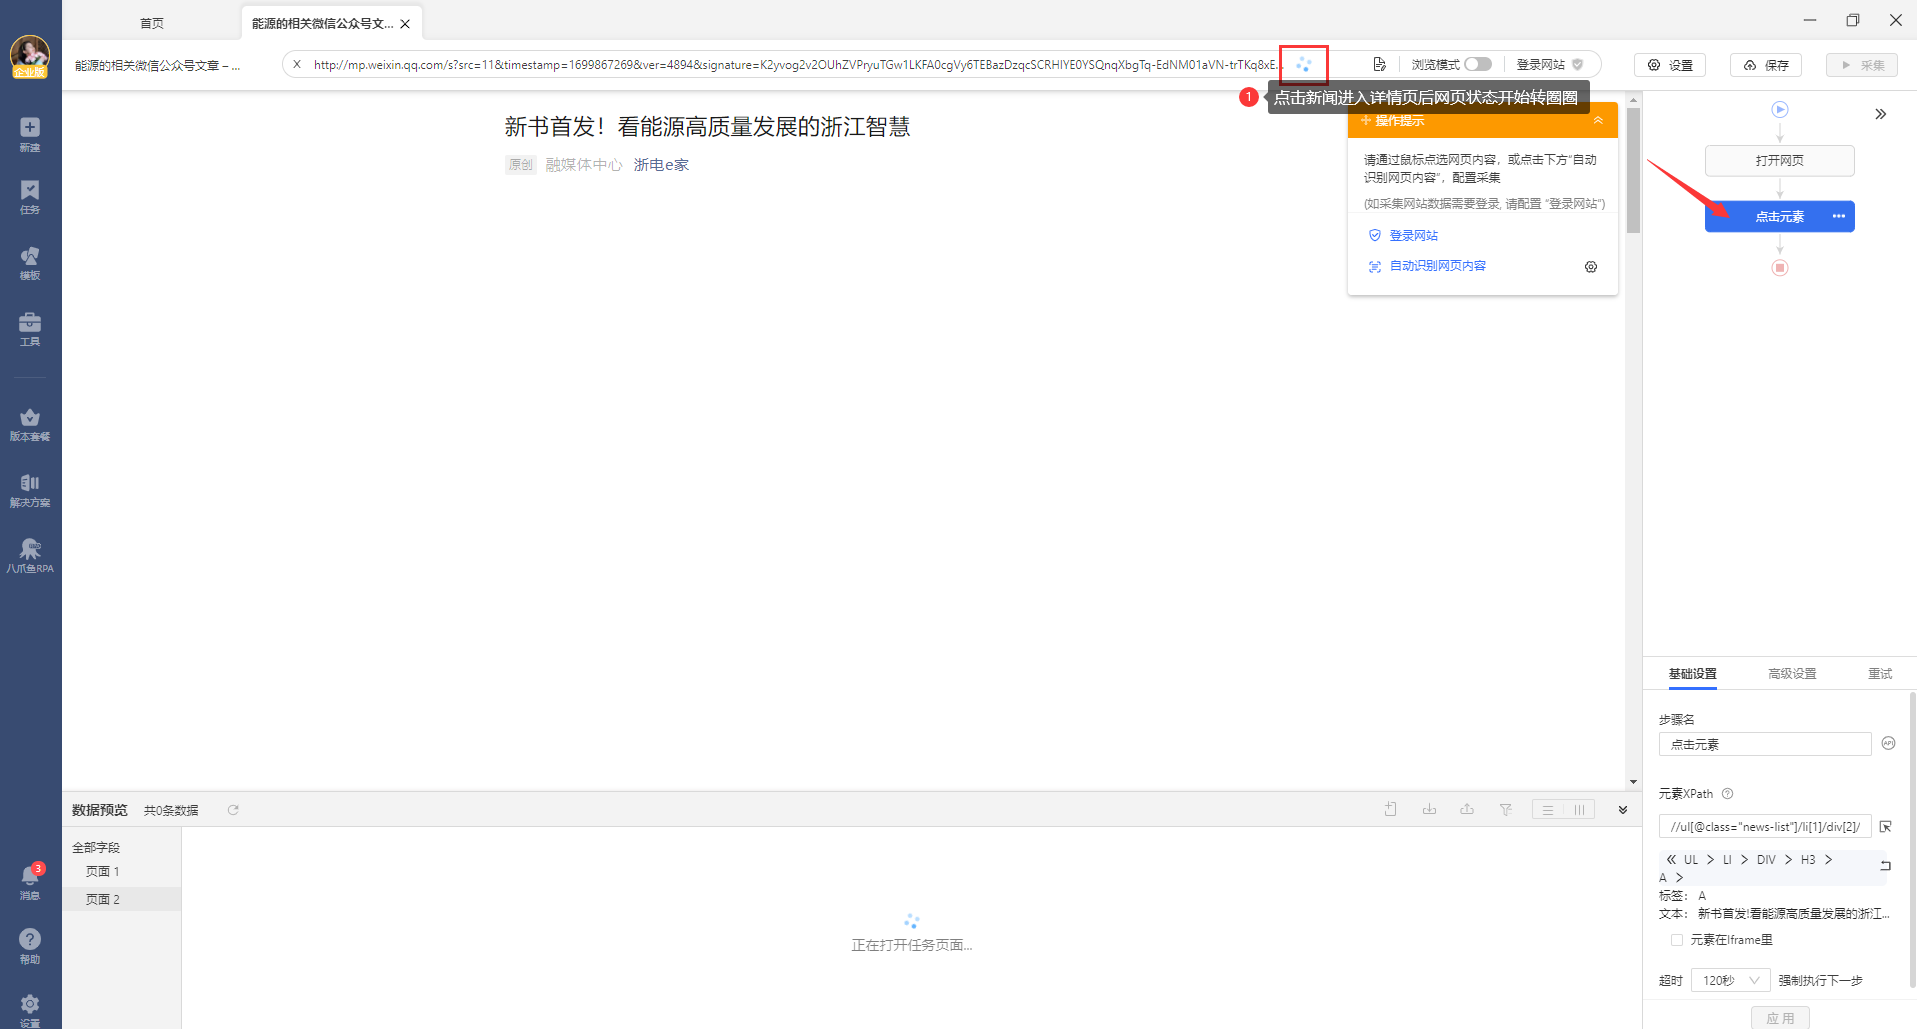
Task: Refresh the data preview panel
Action: click(x=233, y=810)
